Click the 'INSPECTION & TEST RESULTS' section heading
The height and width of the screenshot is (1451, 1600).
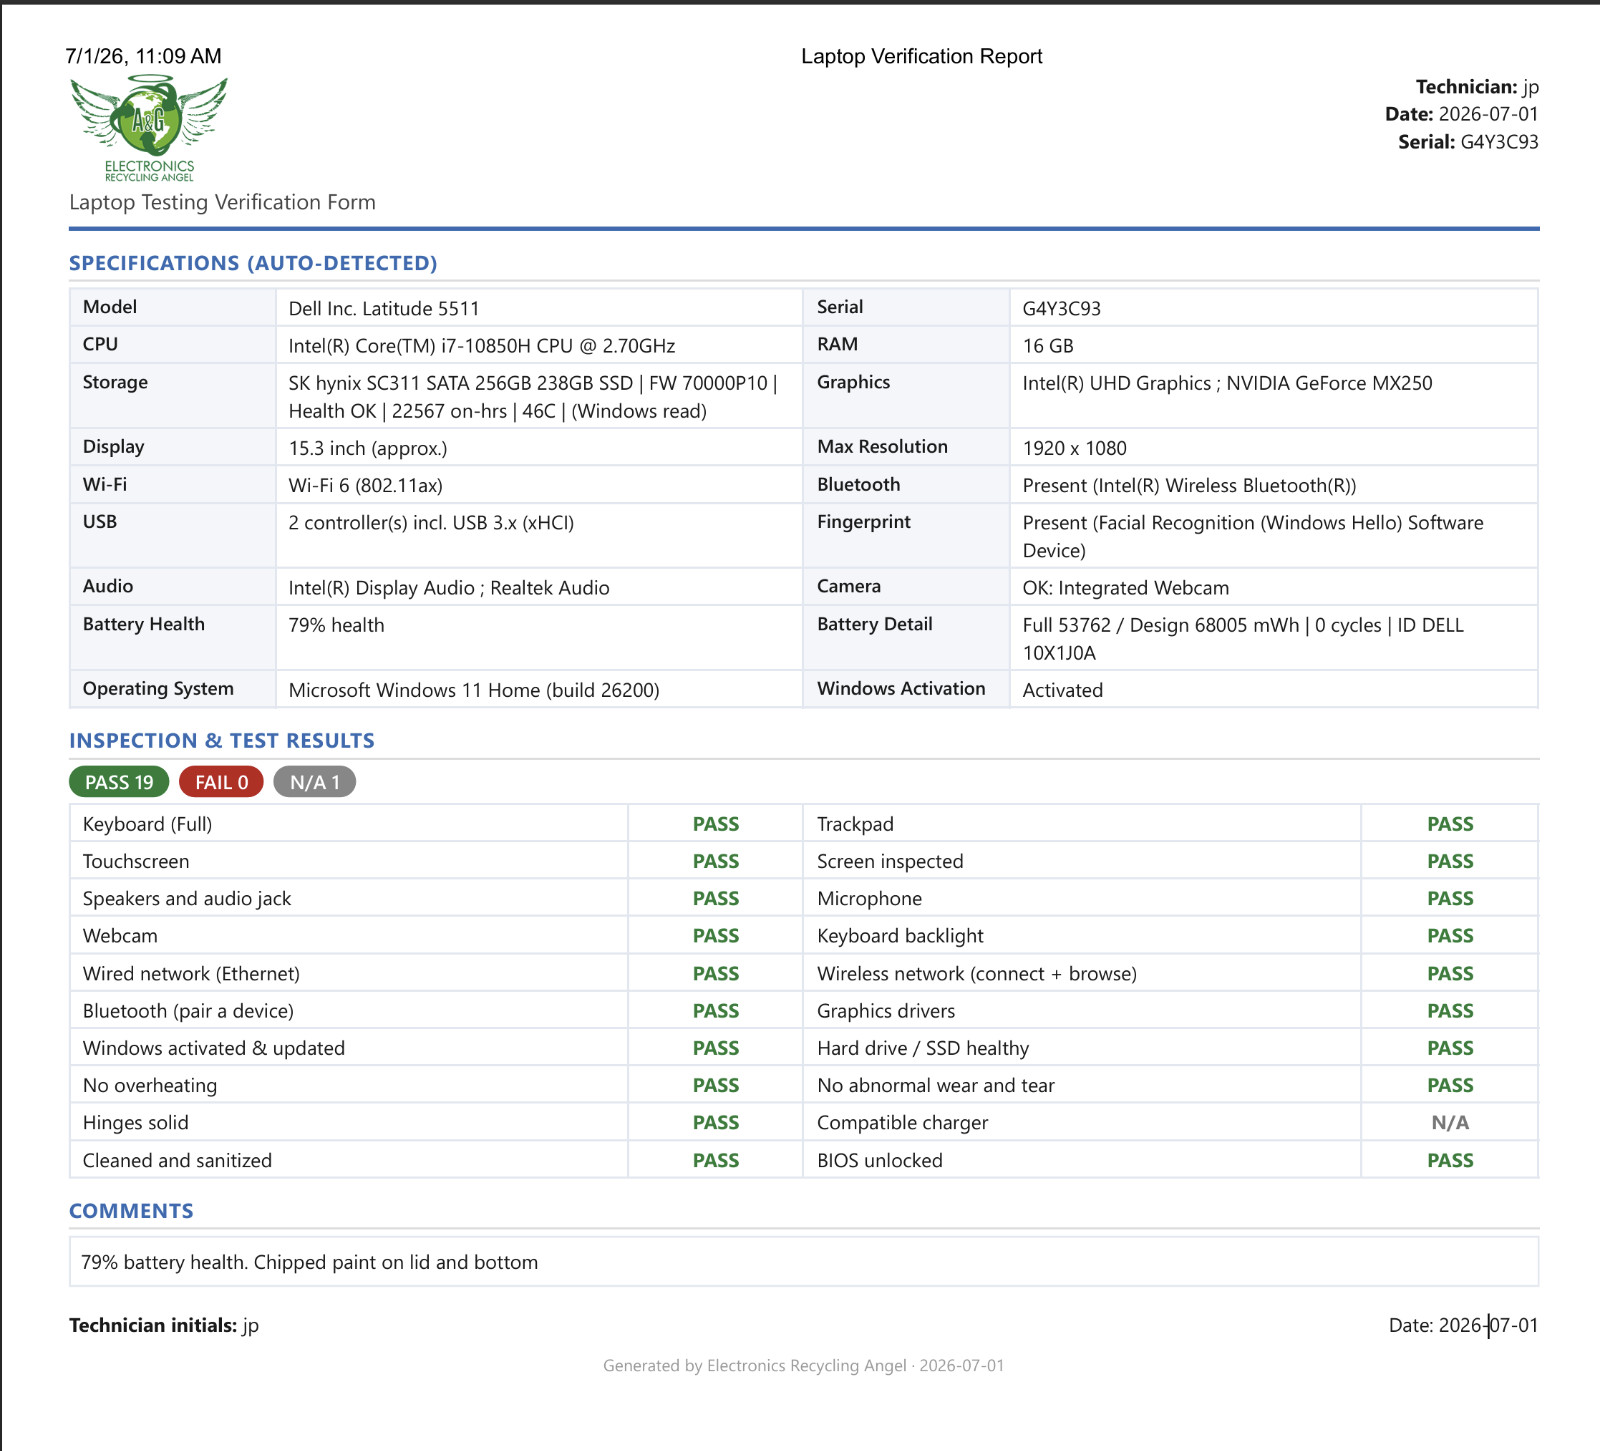[x=222, y=741]
